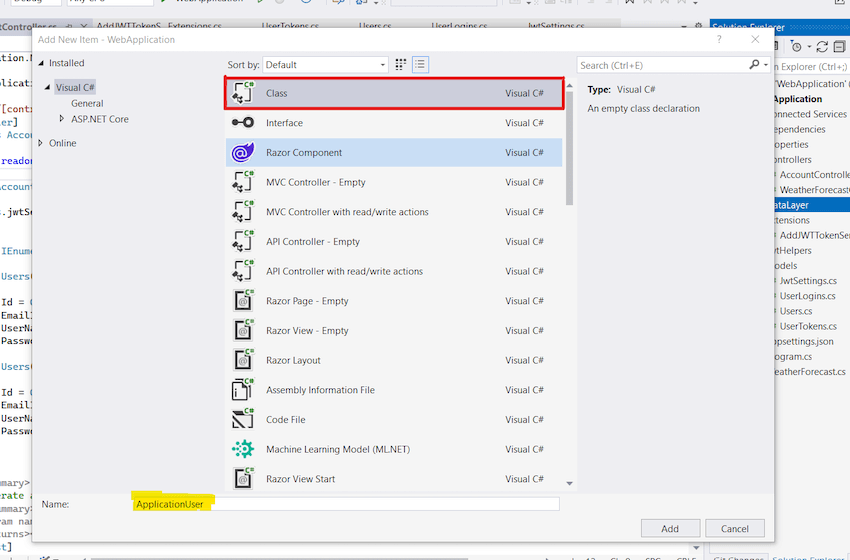This screenshot has height=560, width=850.
Task: Select MVC Controller with read/write actions icon
Action: (x=243, y=212)
